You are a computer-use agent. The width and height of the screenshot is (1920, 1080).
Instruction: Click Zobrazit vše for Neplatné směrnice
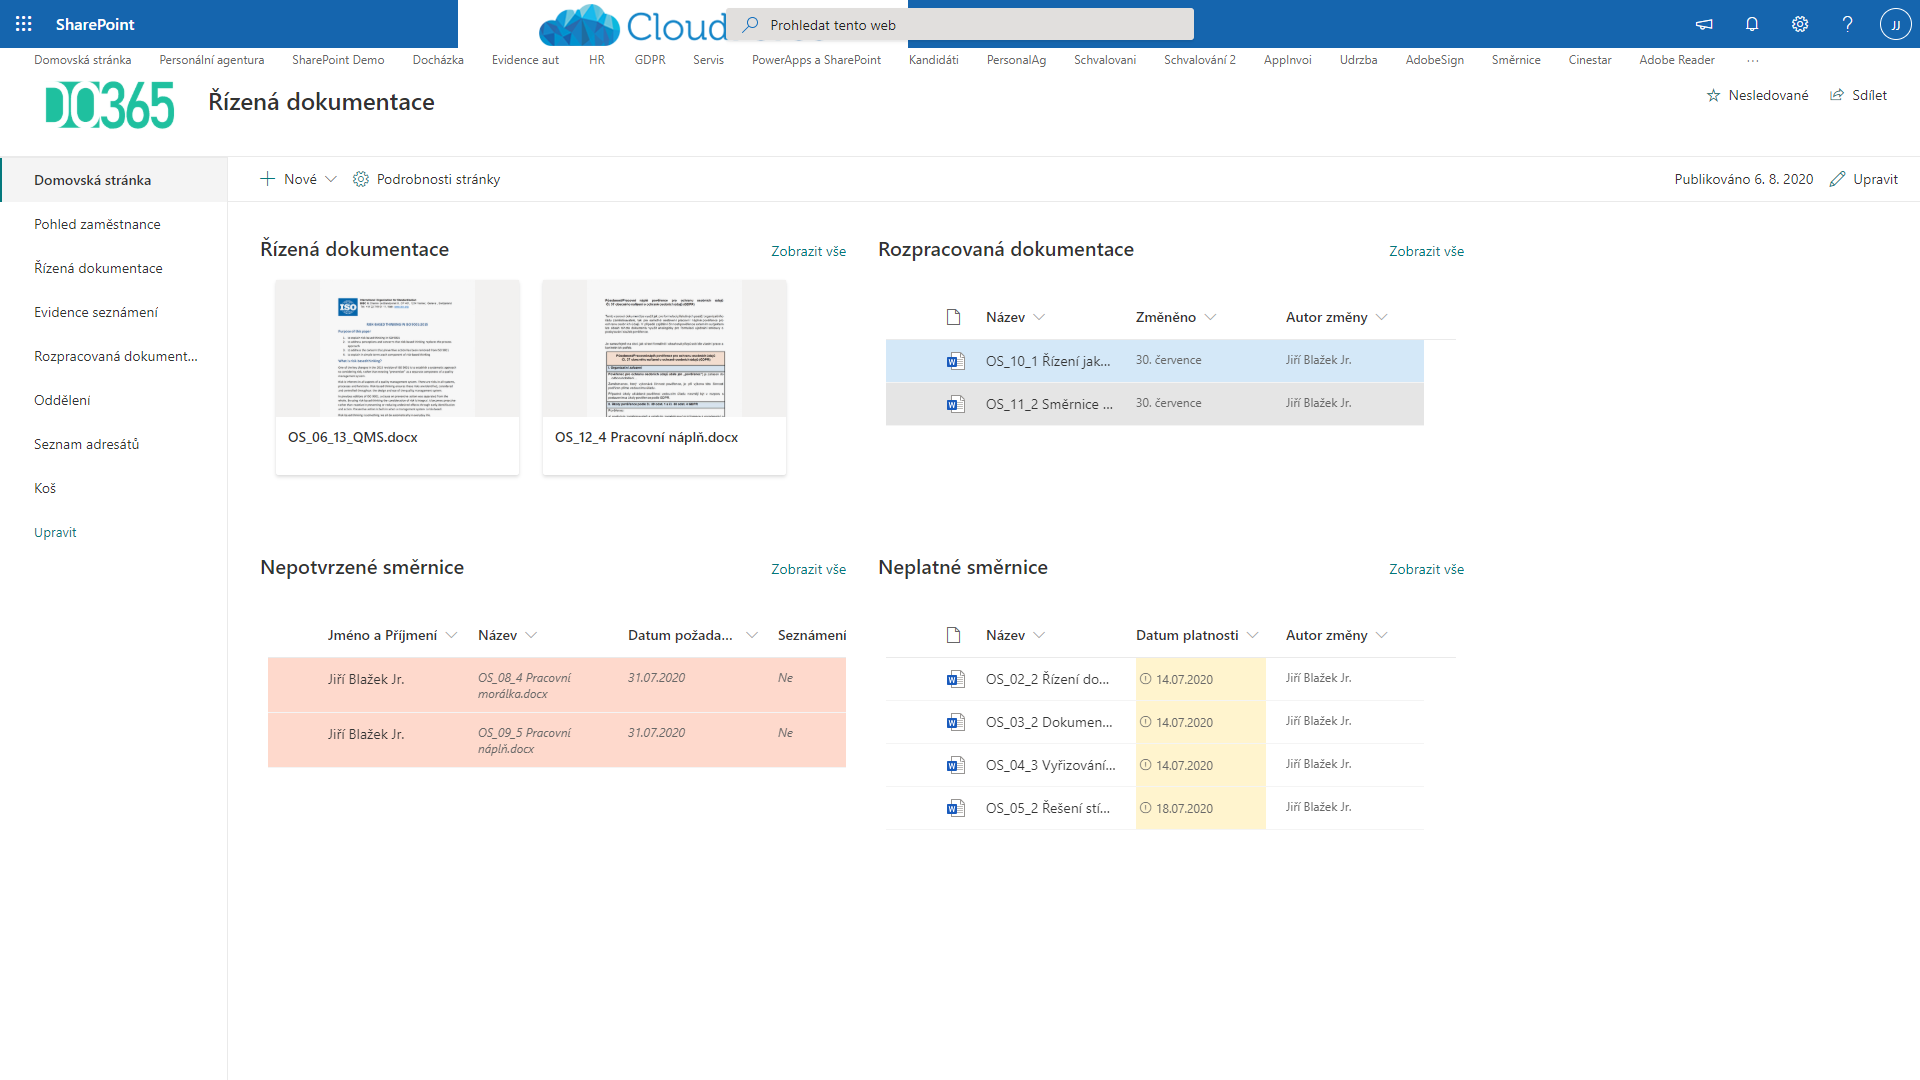click(1426, 569)
